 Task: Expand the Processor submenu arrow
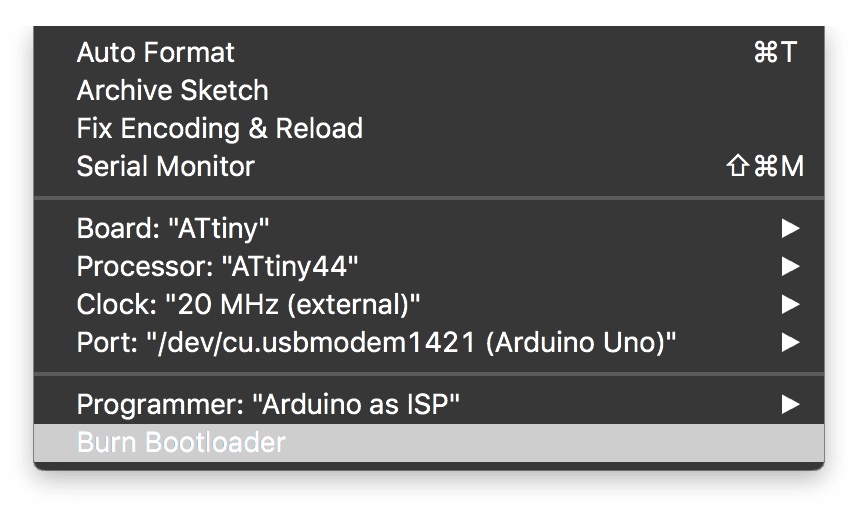click(x=790, y=267)
